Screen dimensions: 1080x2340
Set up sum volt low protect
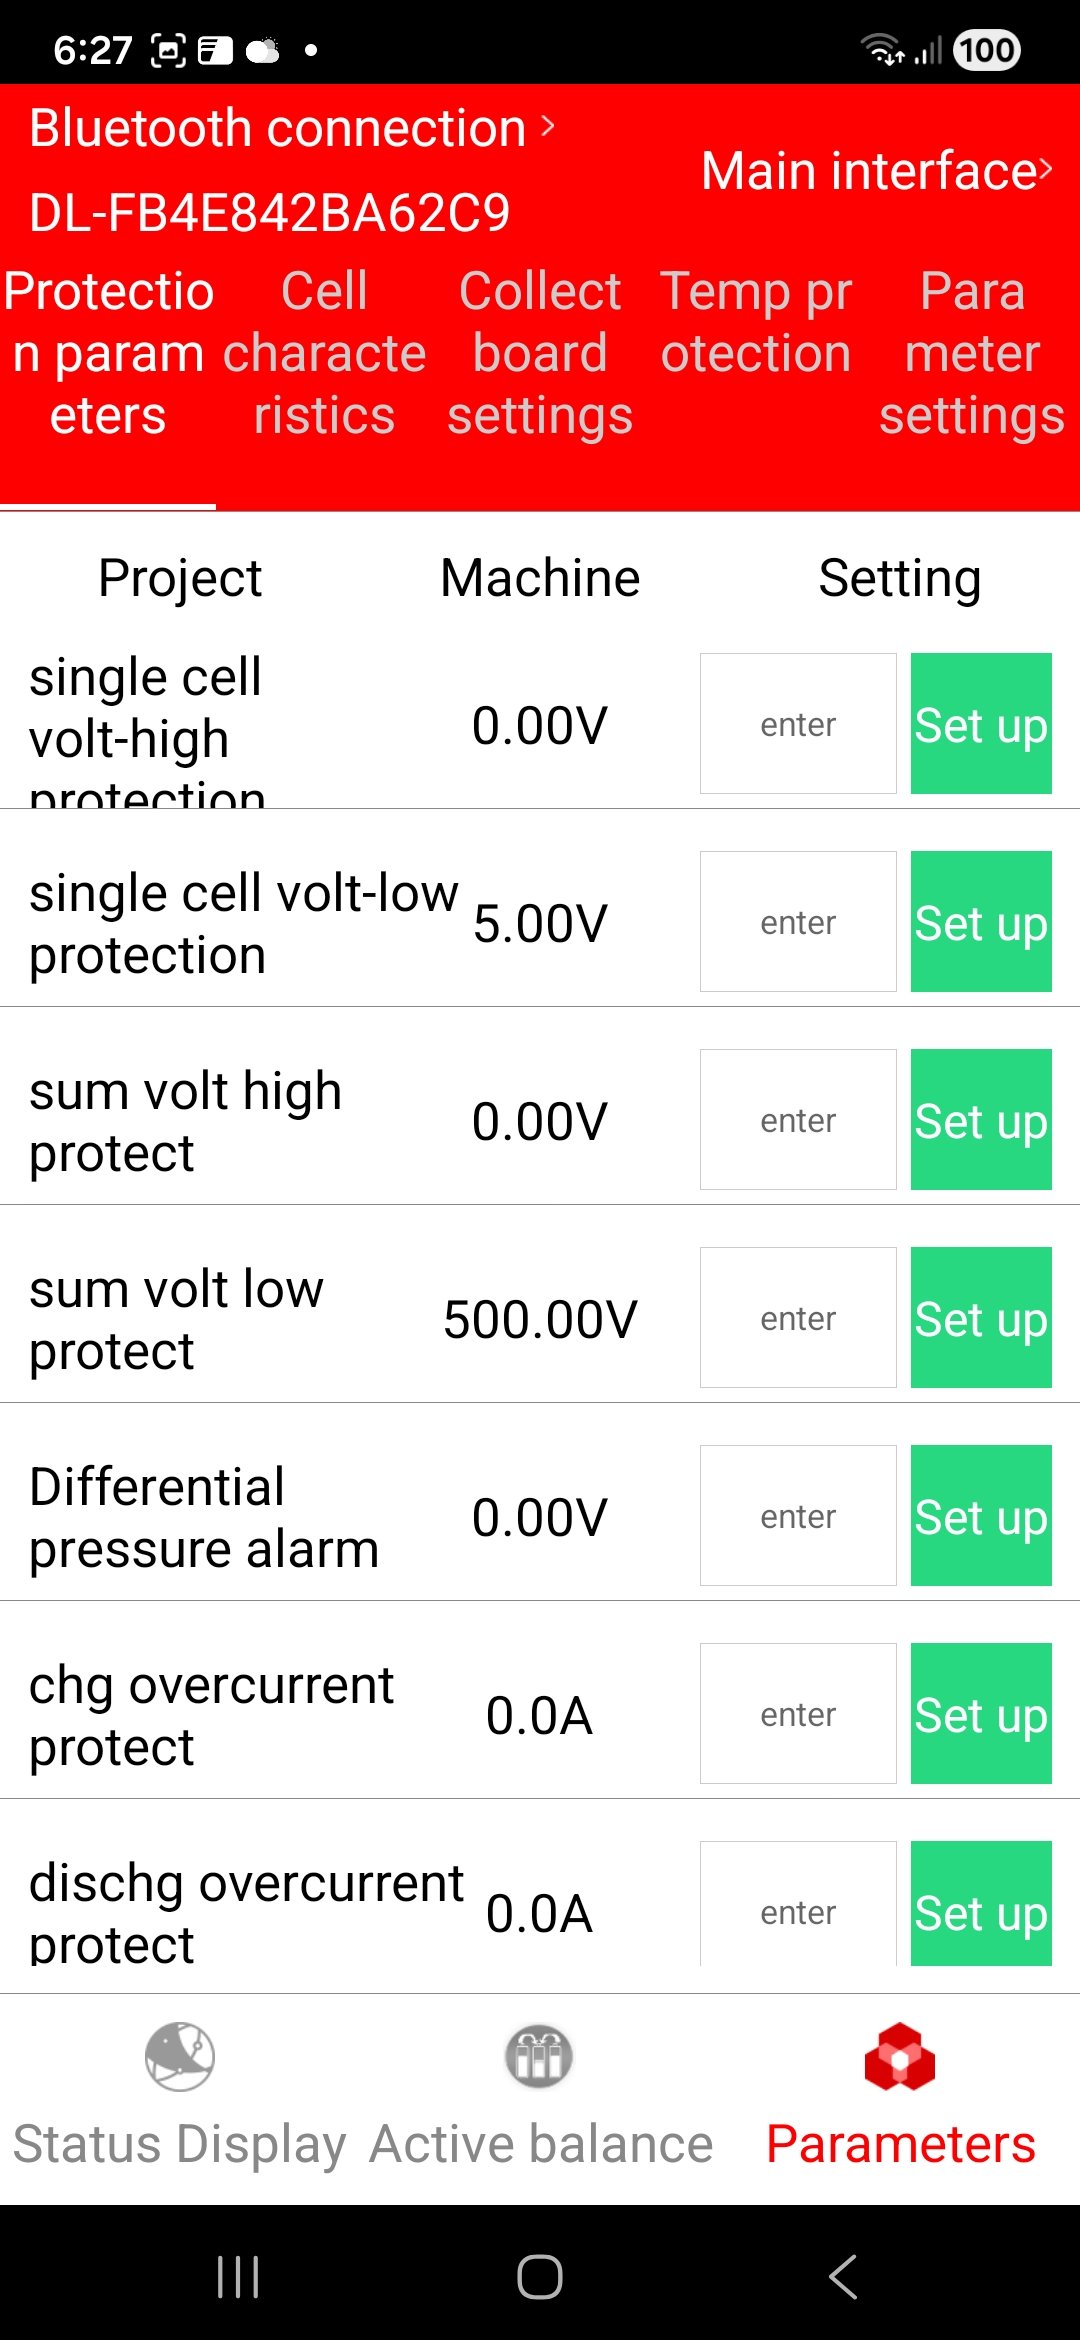(981, 1317)
